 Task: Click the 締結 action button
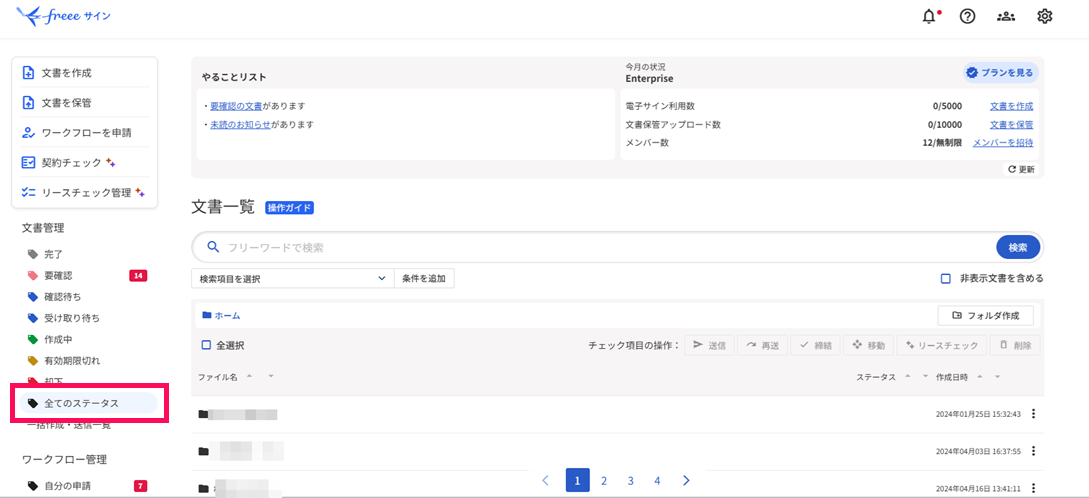[x=815, y=345]
